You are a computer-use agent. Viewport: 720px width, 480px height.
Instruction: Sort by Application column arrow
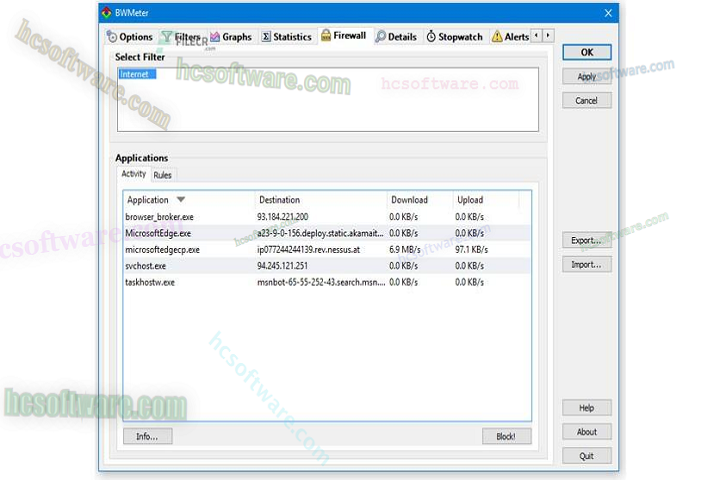tap(181, 199)
